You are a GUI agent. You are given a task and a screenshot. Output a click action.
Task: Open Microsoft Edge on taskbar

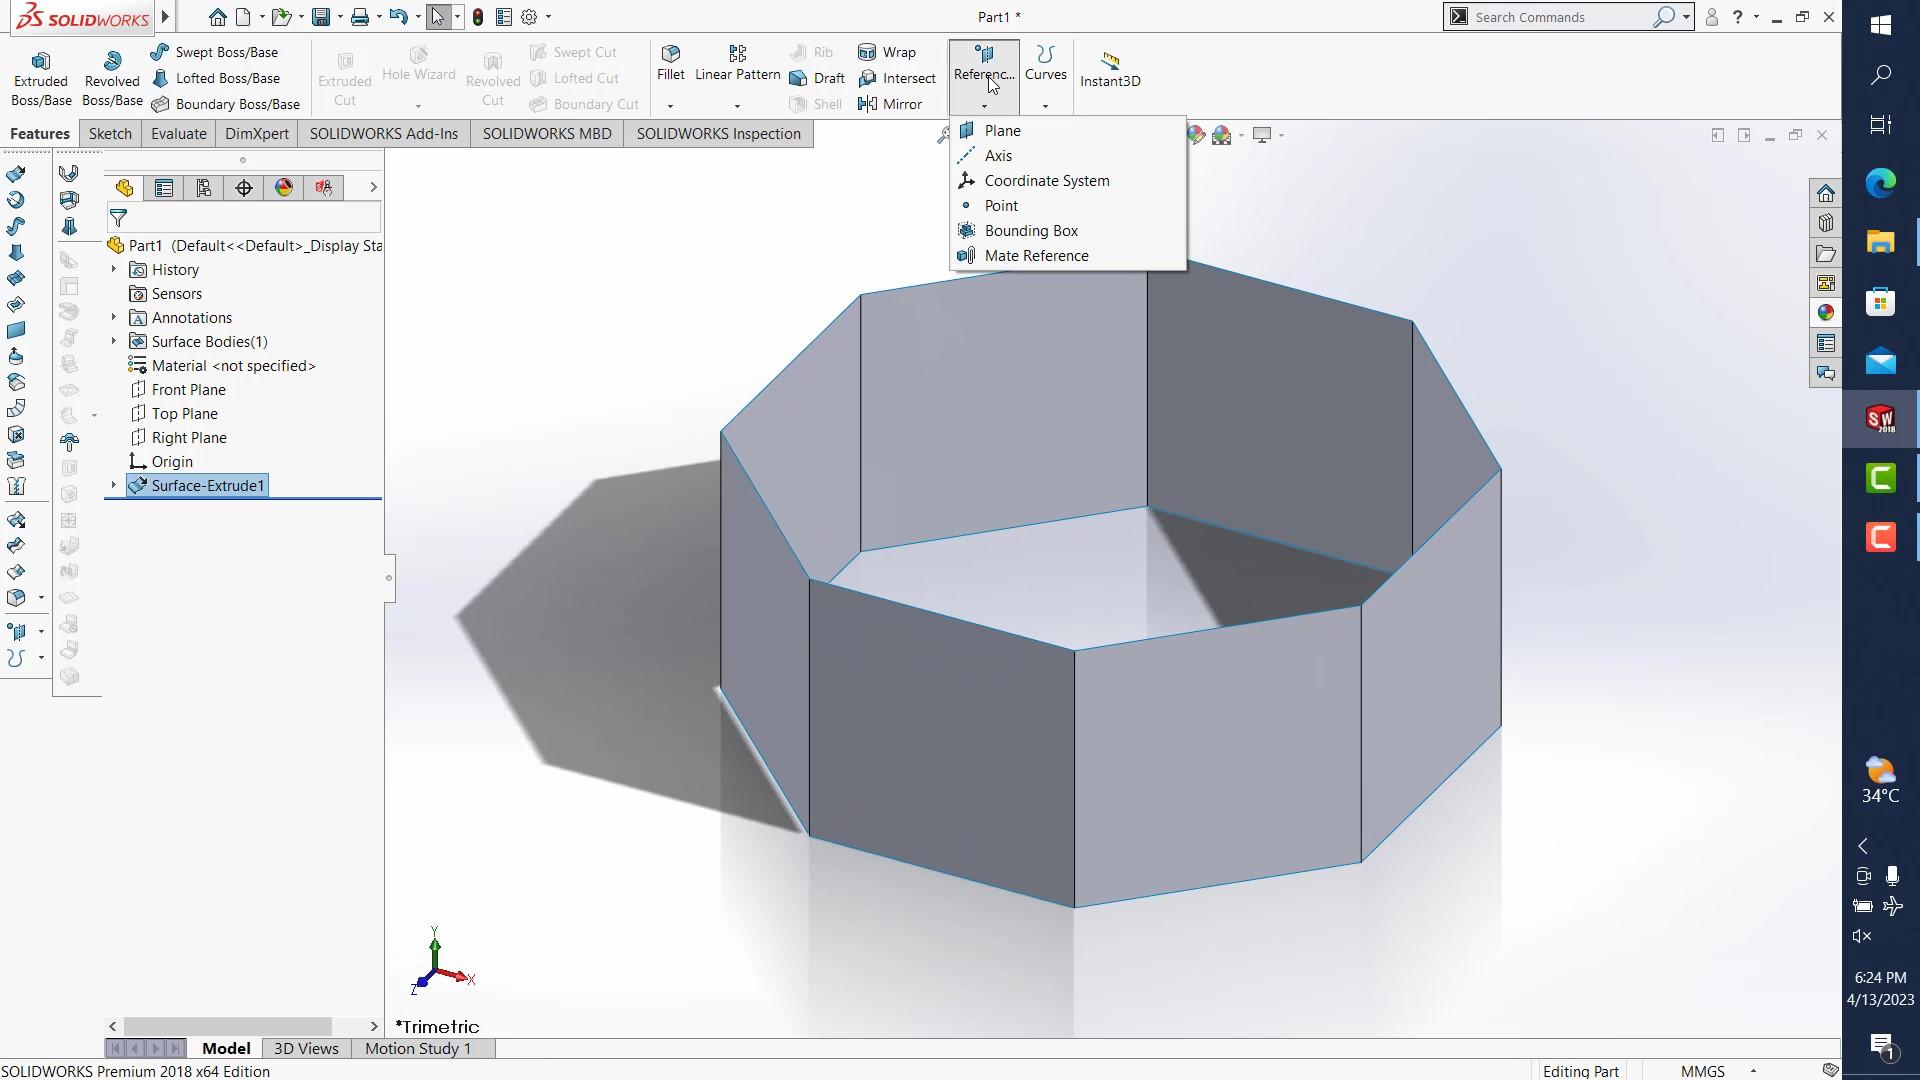point(1880,183)
